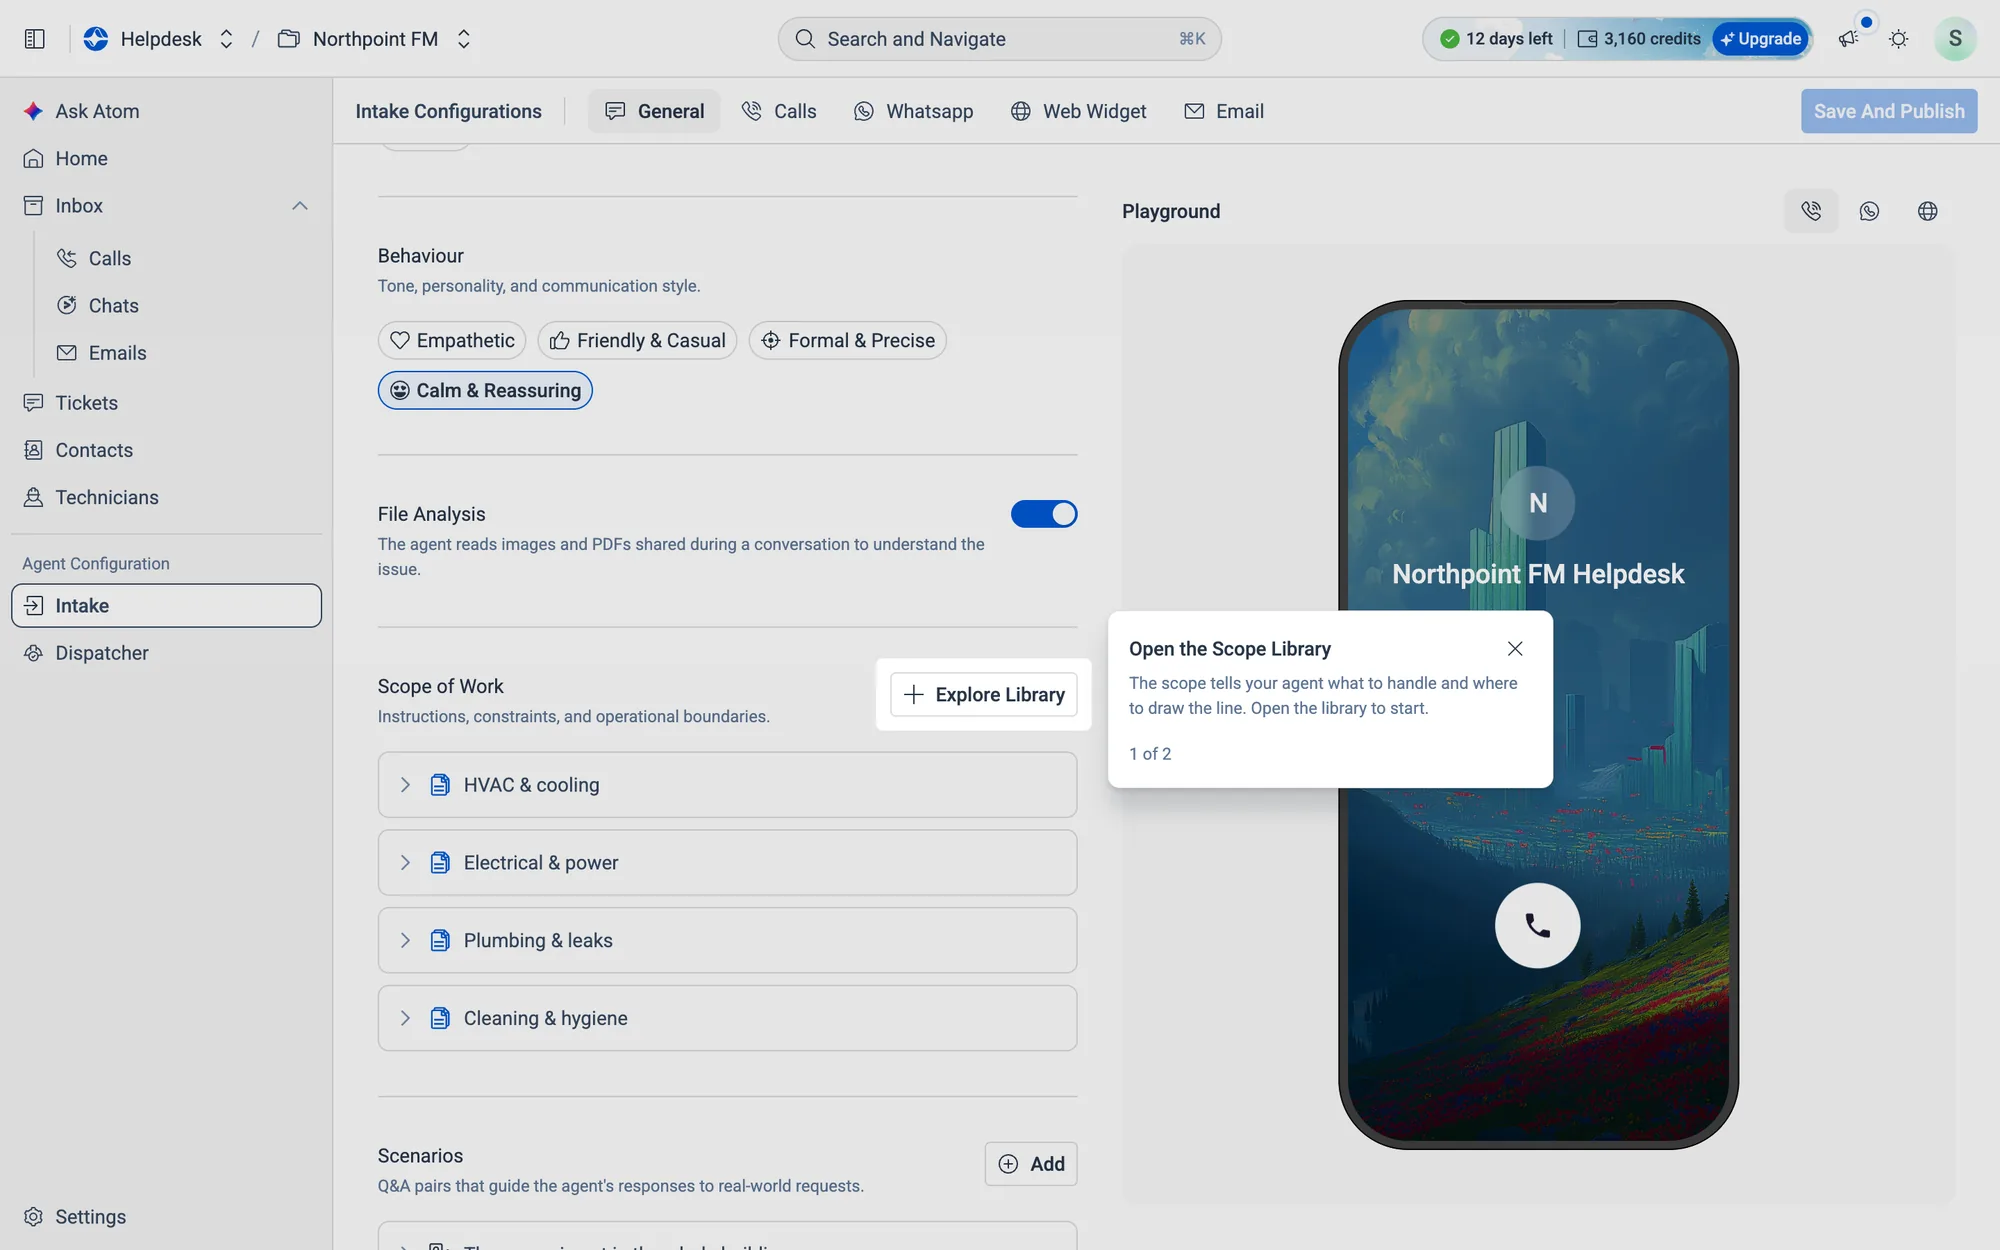Select Empathetic behaviour style

tap(452, 340)
